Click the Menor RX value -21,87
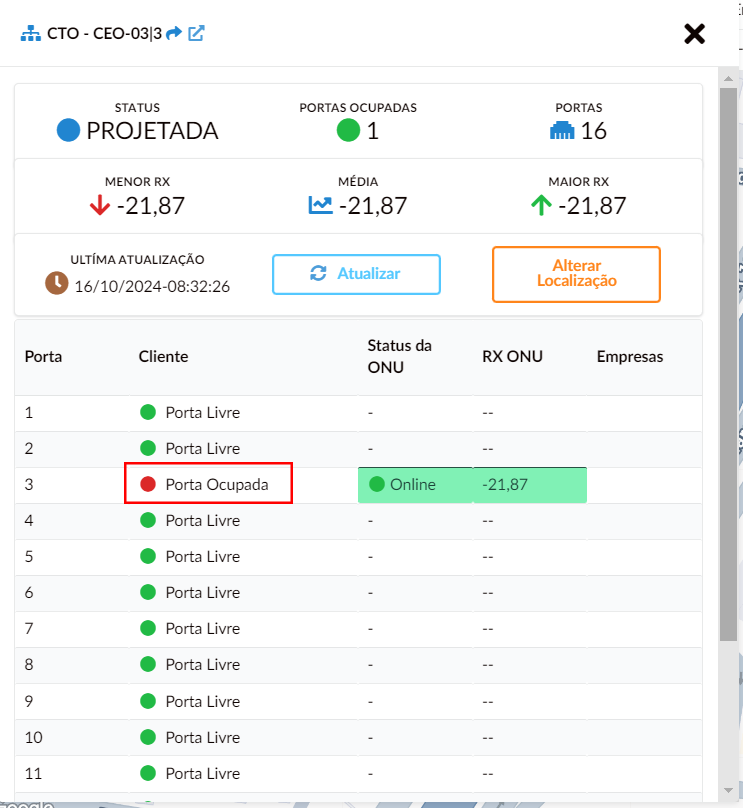This screenshot has height=808, width=743. (150, 206)
